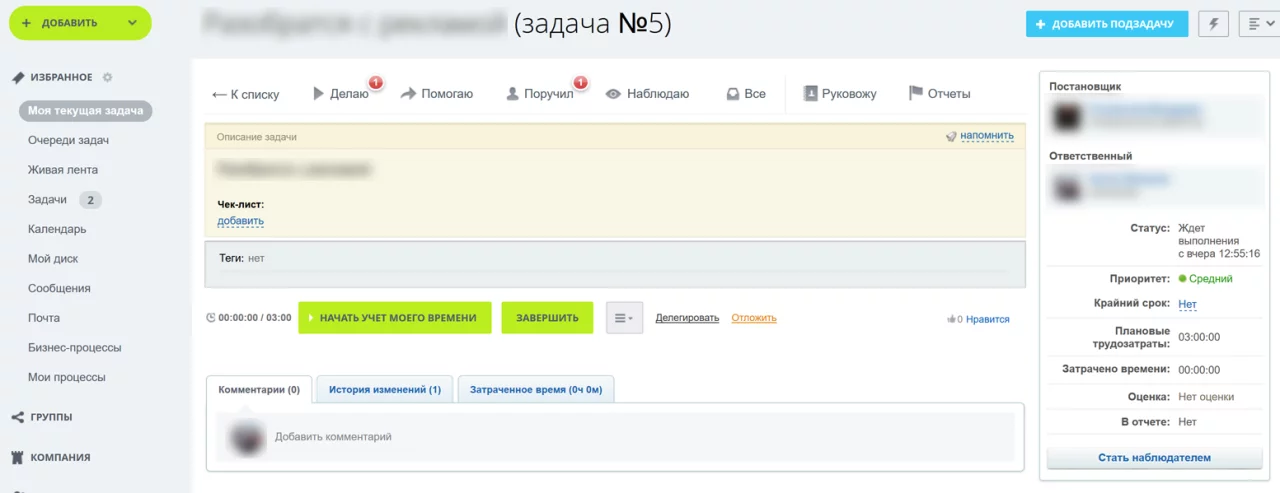Click Добавить подзадачу button
The width and height of the screenshot is (1280, 493).
1106,24
